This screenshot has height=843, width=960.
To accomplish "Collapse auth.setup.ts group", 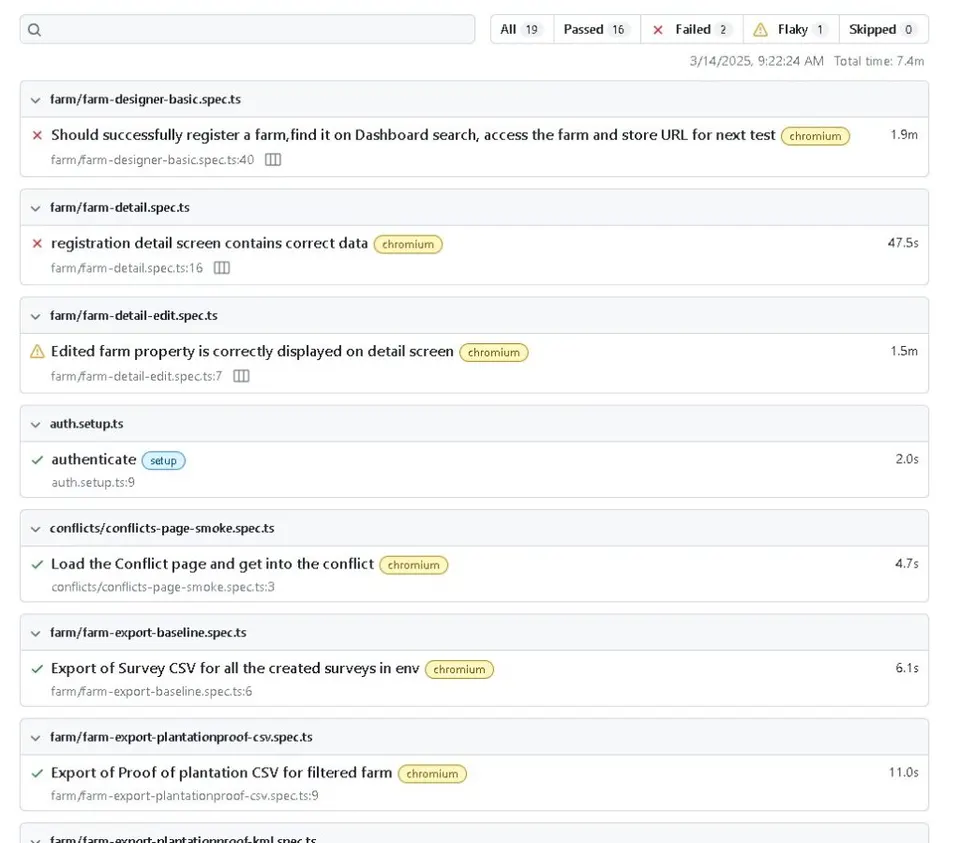I will (36, 424).
